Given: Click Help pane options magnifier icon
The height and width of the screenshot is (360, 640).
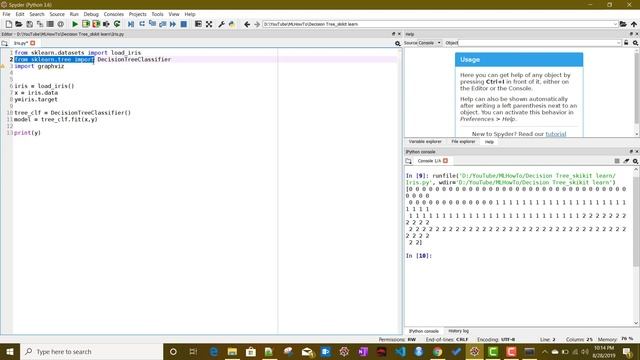Looking at the screenshot, I should click(635, 43).
